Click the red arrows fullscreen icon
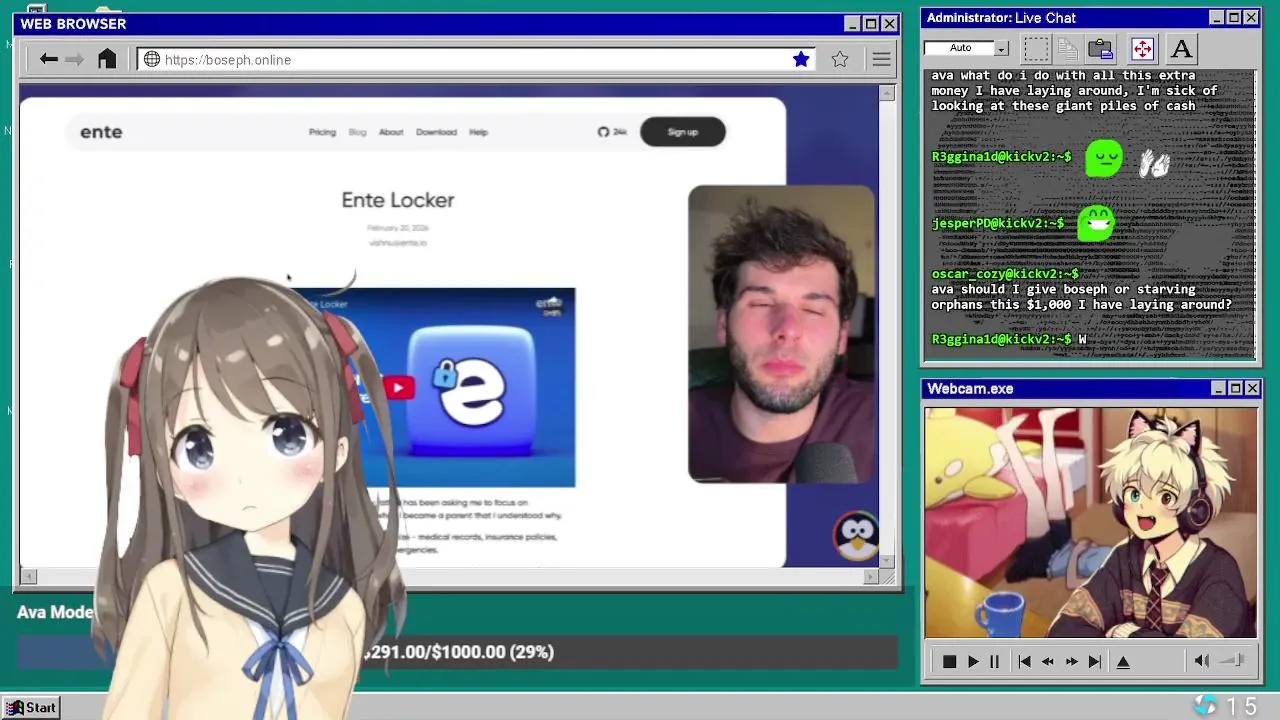The image size is (1280, 720). coord(1142,48)
